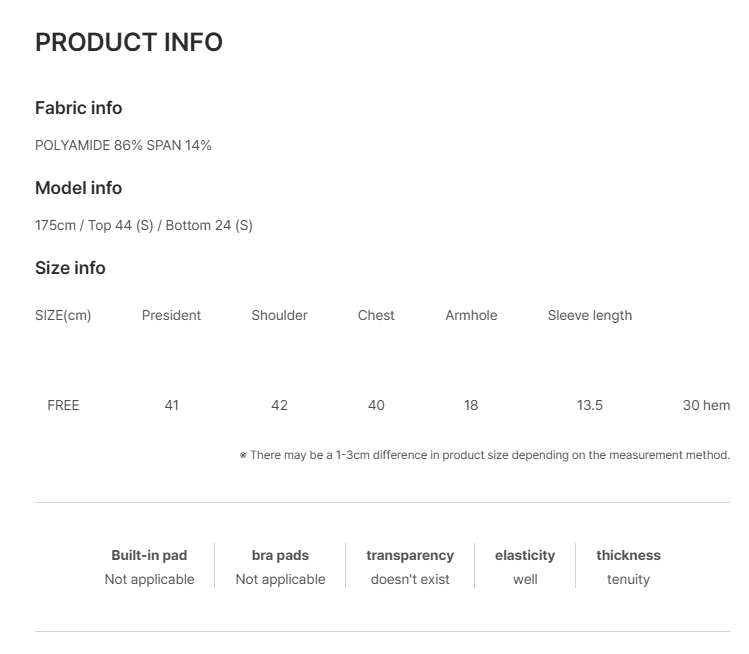Image resolution: width=749 pixels, height=654 pixels.
Task: Select the Chest column header
Action: 376,315
